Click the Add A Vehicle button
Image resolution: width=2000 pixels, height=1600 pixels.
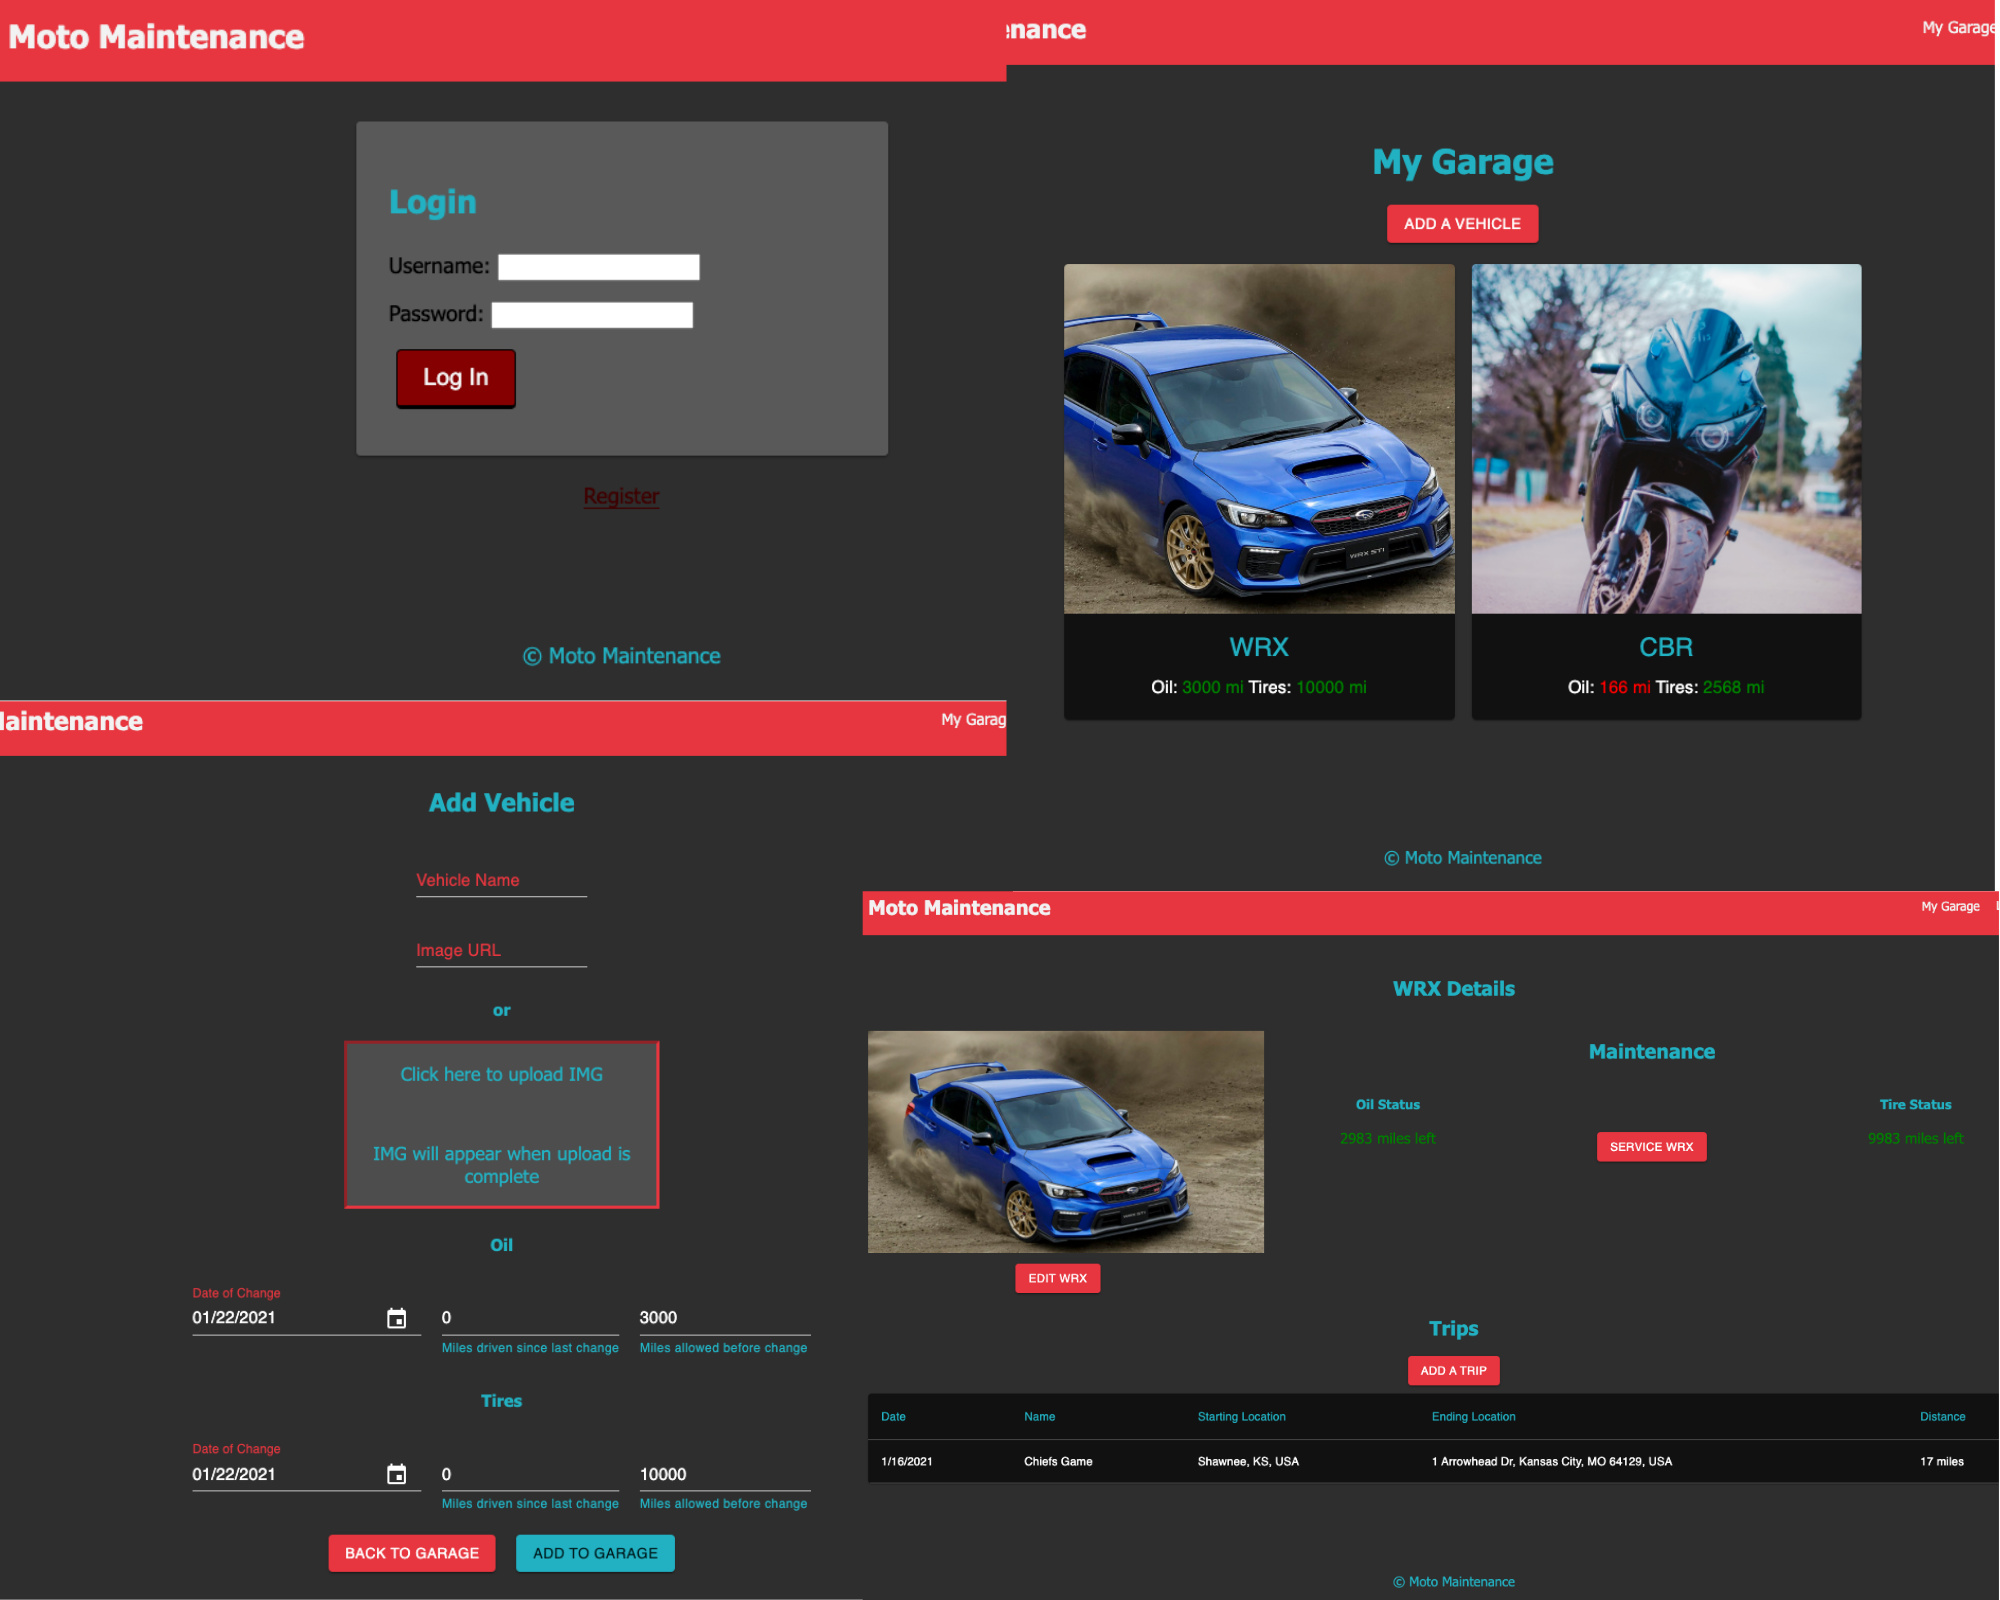pos(1462,224)
